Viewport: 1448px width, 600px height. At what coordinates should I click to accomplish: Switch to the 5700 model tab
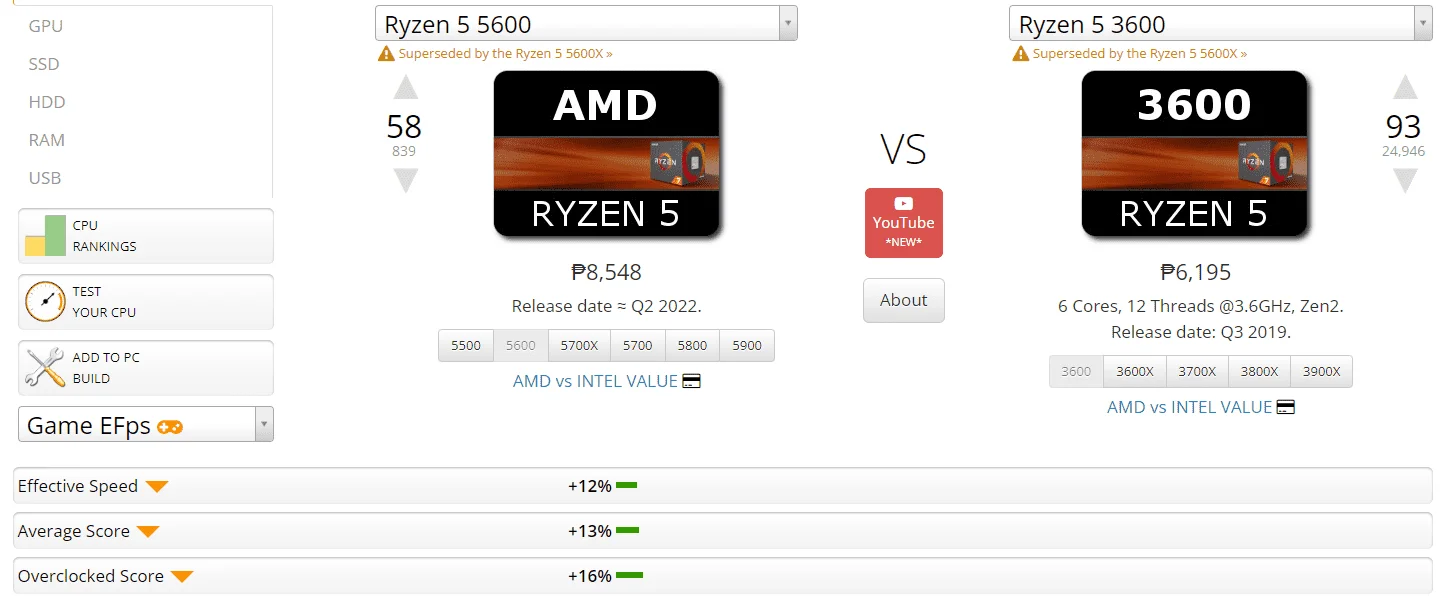pyautogui.click(x=638, y=345)
